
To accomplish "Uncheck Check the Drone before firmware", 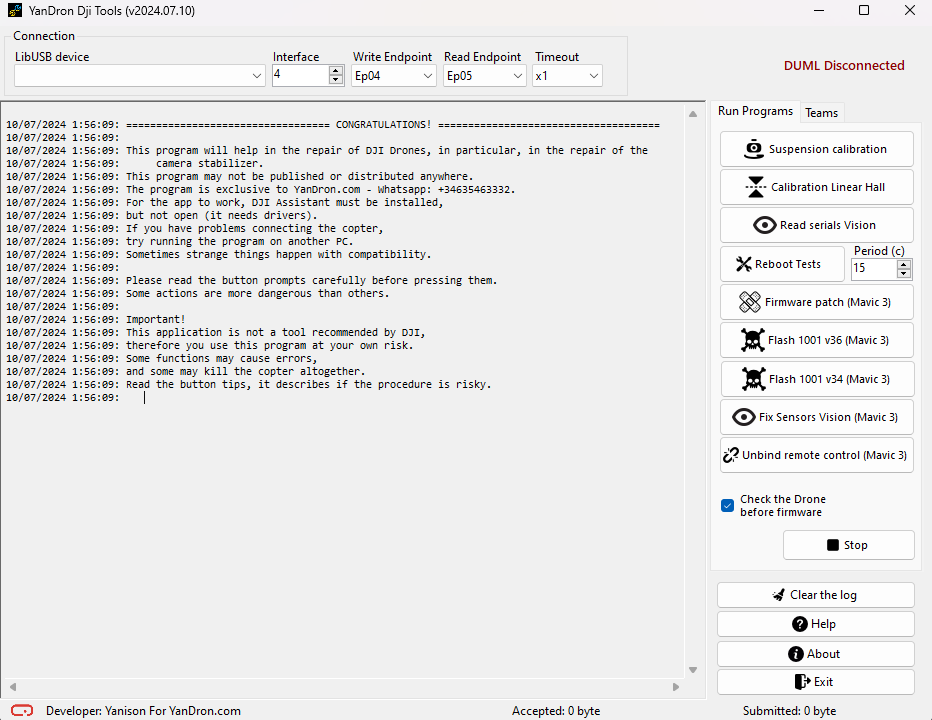I will [x=727, y=505].
